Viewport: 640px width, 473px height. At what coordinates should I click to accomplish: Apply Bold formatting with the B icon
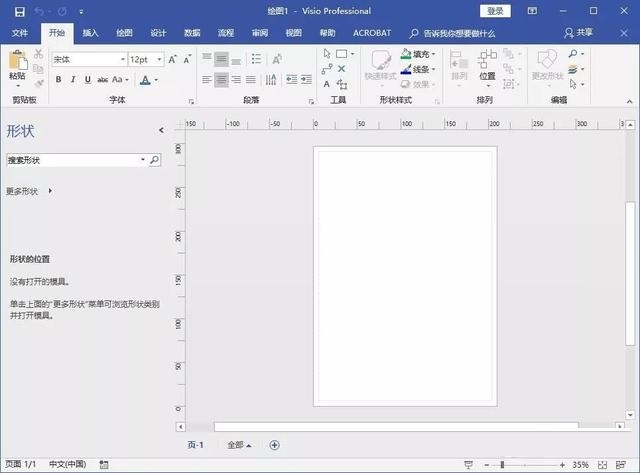59,80
